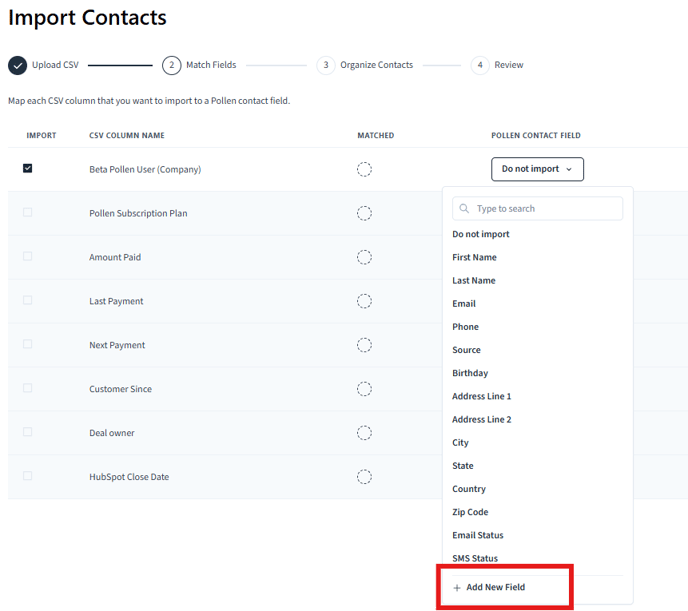This screenshot has height=611, width=688.
Task: Pick the Zip Code field option
Action: (470, 512)
